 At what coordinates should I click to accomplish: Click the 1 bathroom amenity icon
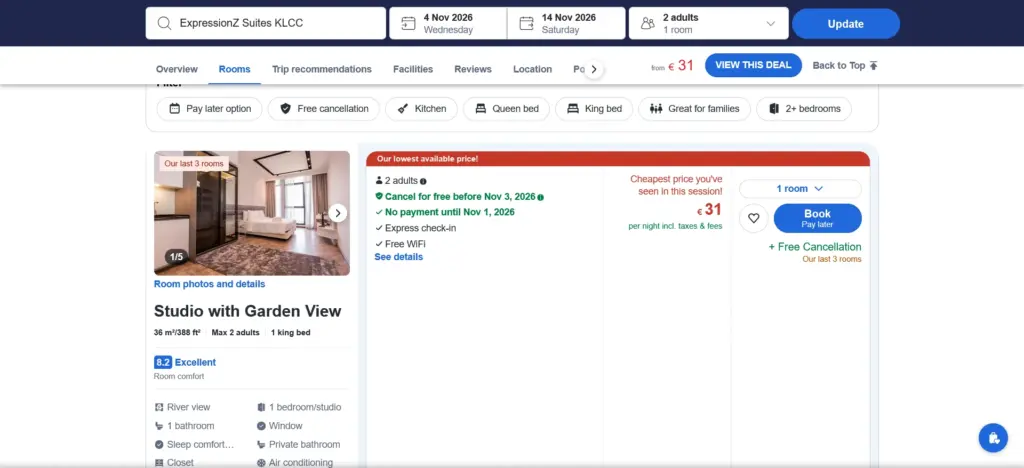coord(159,426)
